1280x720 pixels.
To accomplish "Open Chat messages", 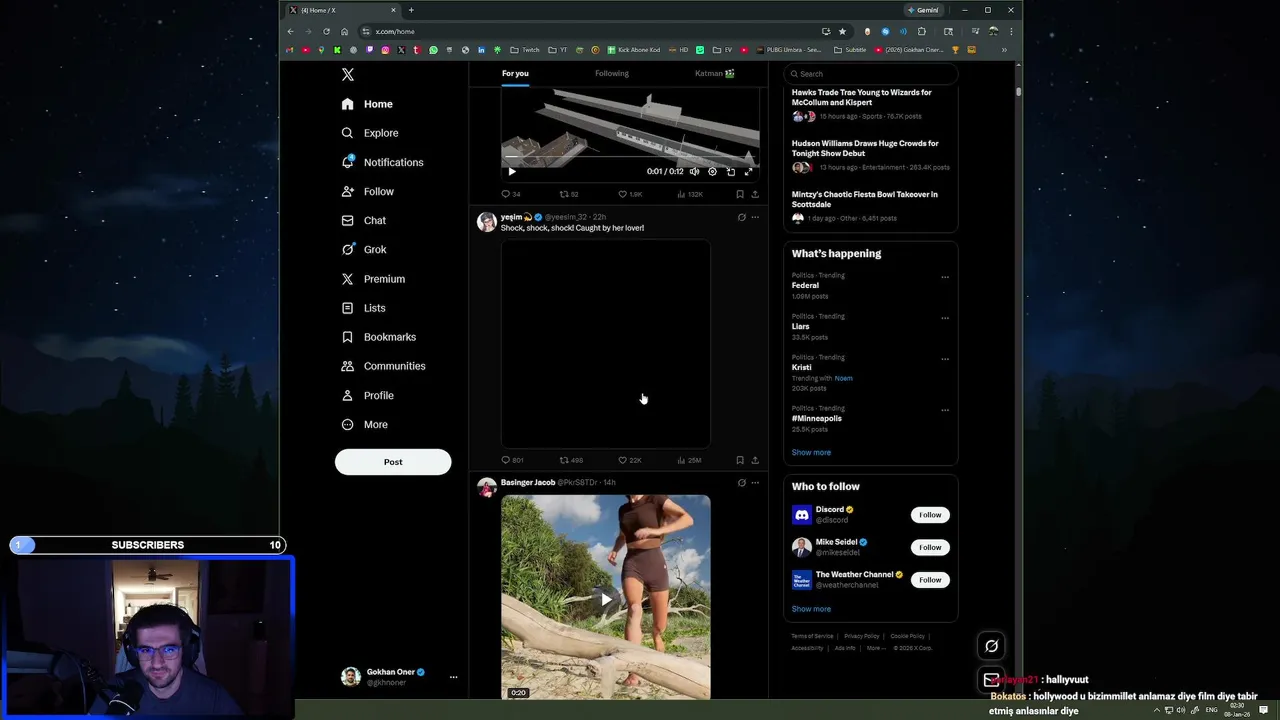I will point(363,220).
